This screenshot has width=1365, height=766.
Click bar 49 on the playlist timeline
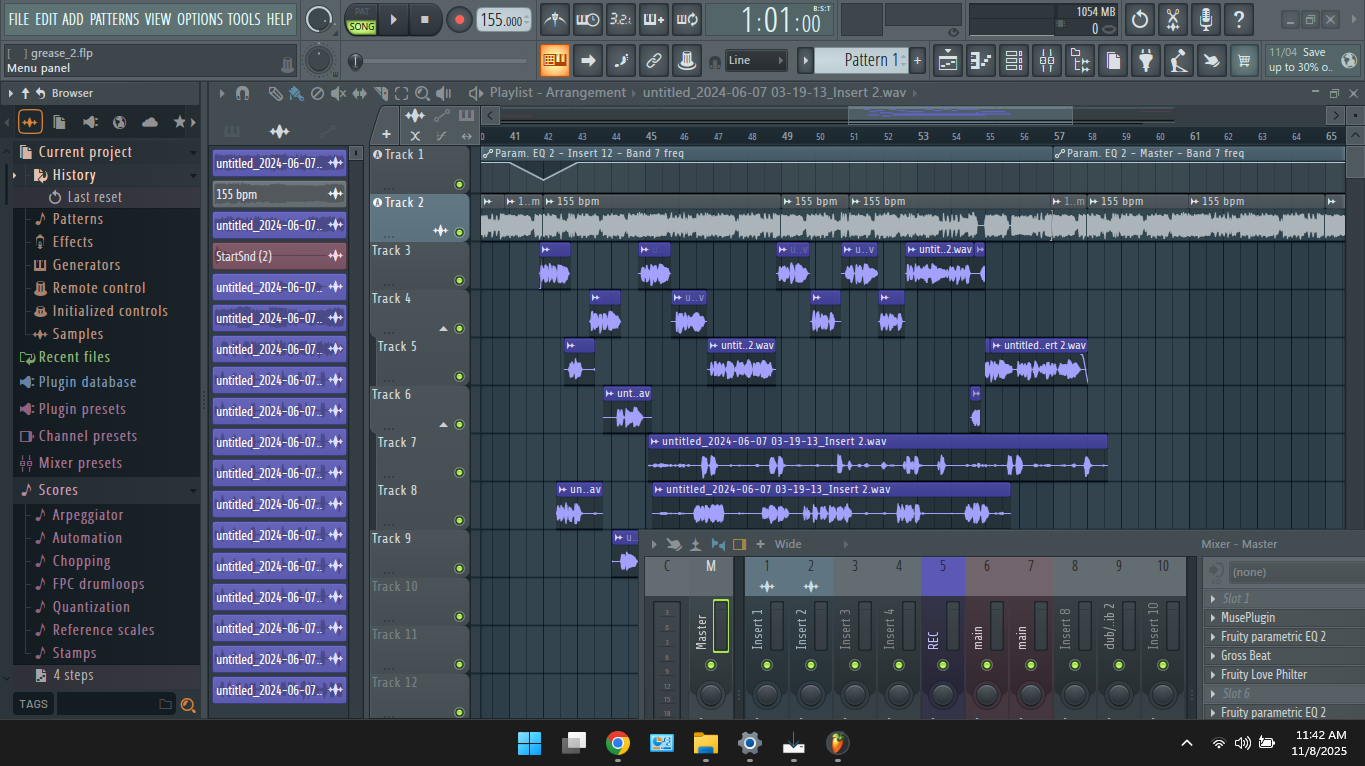788,136
